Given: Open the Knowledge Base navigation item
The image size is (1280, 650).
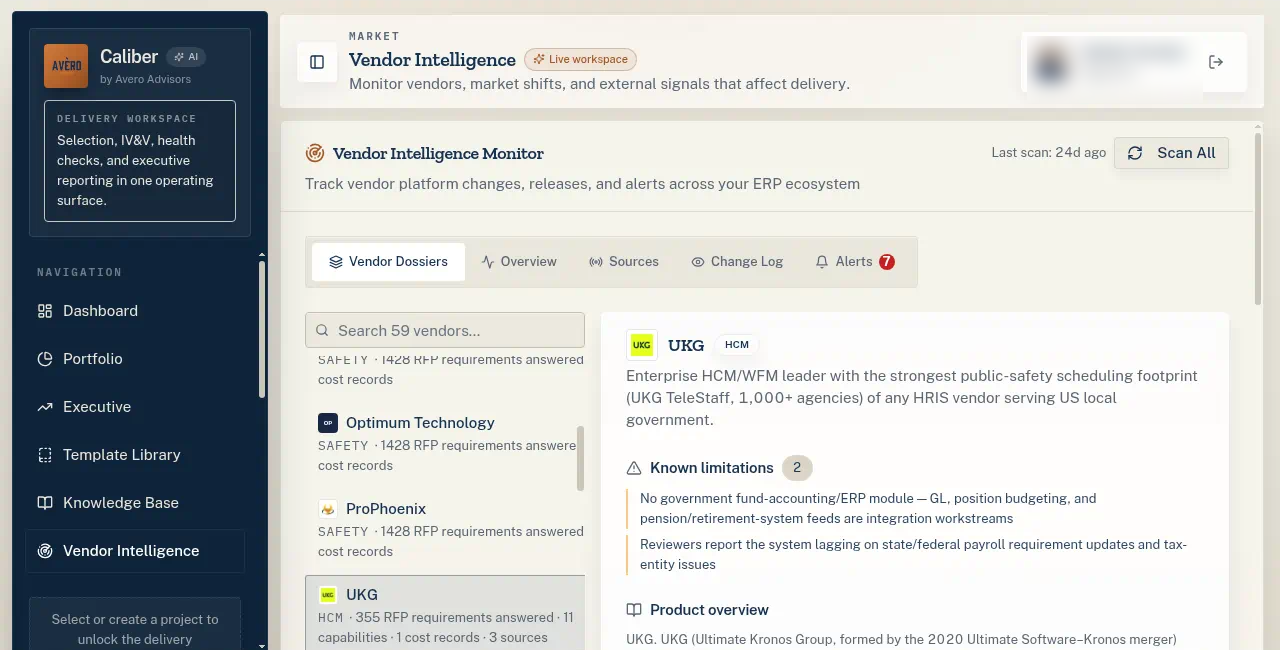Looking at the screenshot, I should tap(135, 503).
